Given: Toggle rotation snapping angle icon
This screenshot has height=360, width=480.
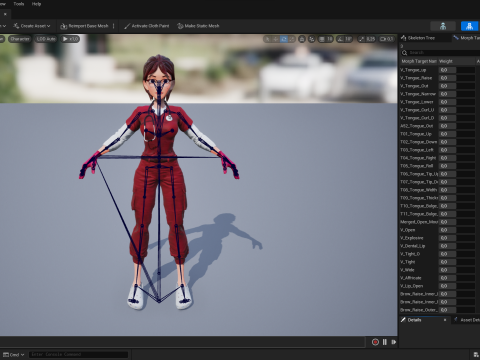Looking at the screenshot, I should (x=340, y=39).
